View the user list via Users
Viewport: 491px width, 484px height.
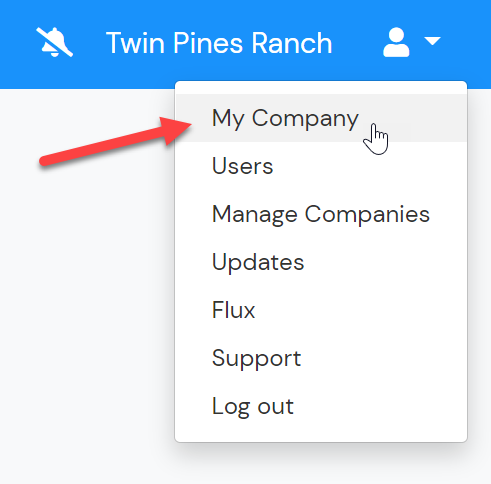point(242,166)
